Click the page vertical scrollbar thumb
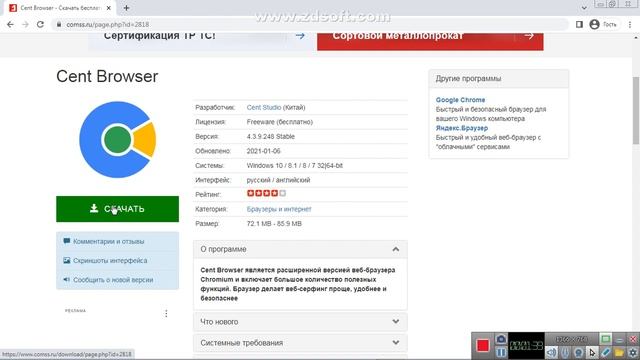640x360 pixels. click(636, 110)
